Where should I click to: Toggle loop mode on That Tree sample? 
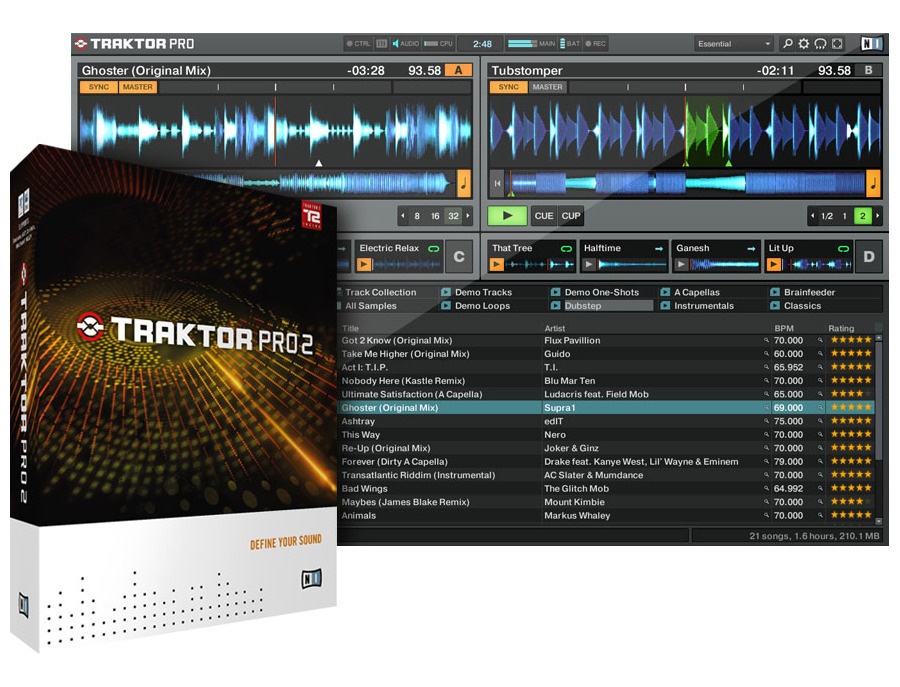coord(567,249)
